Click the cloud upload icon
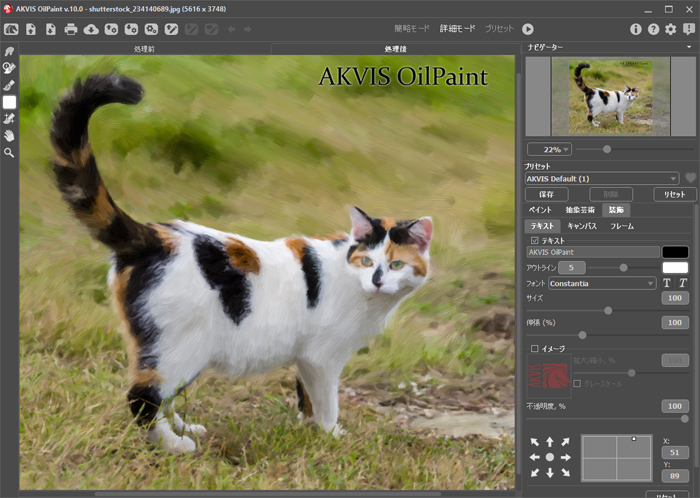The height and width of the screenshot is (498, 700). click(x=91, y=29)
